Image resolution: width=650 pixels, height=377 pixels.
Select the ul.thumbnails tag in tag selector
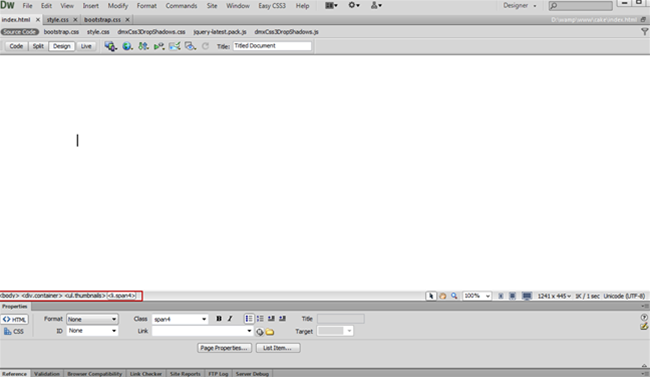(85, 296)
